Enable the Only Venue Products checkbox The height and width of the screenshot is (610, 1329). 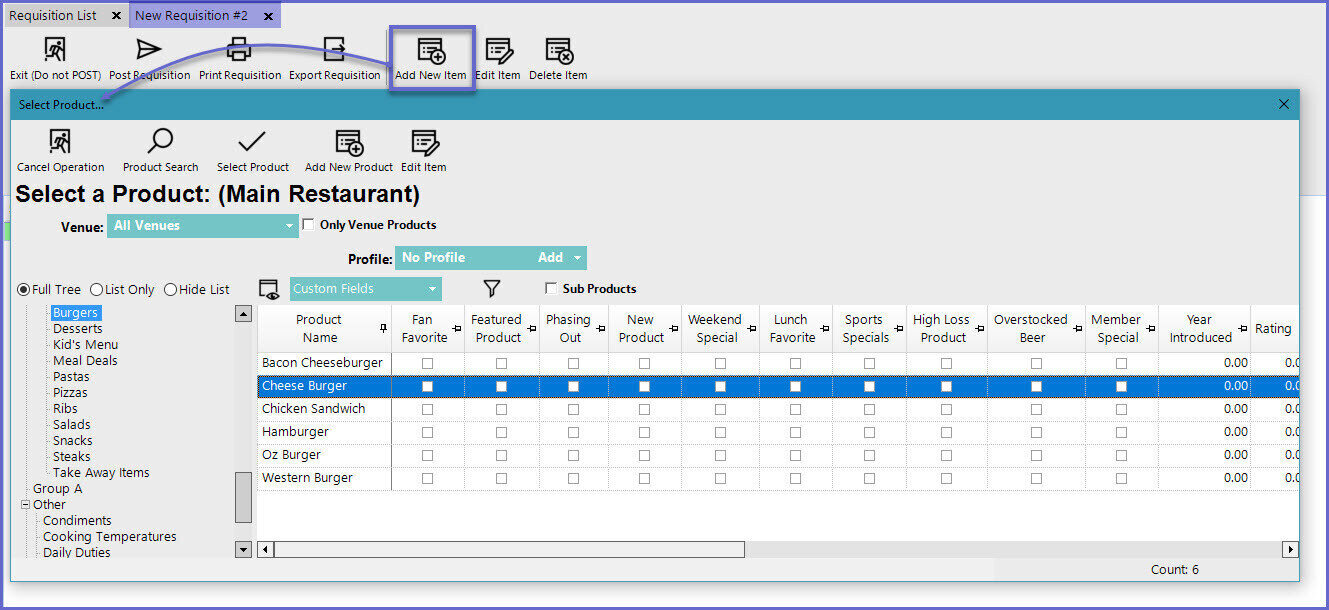(309, 225)
